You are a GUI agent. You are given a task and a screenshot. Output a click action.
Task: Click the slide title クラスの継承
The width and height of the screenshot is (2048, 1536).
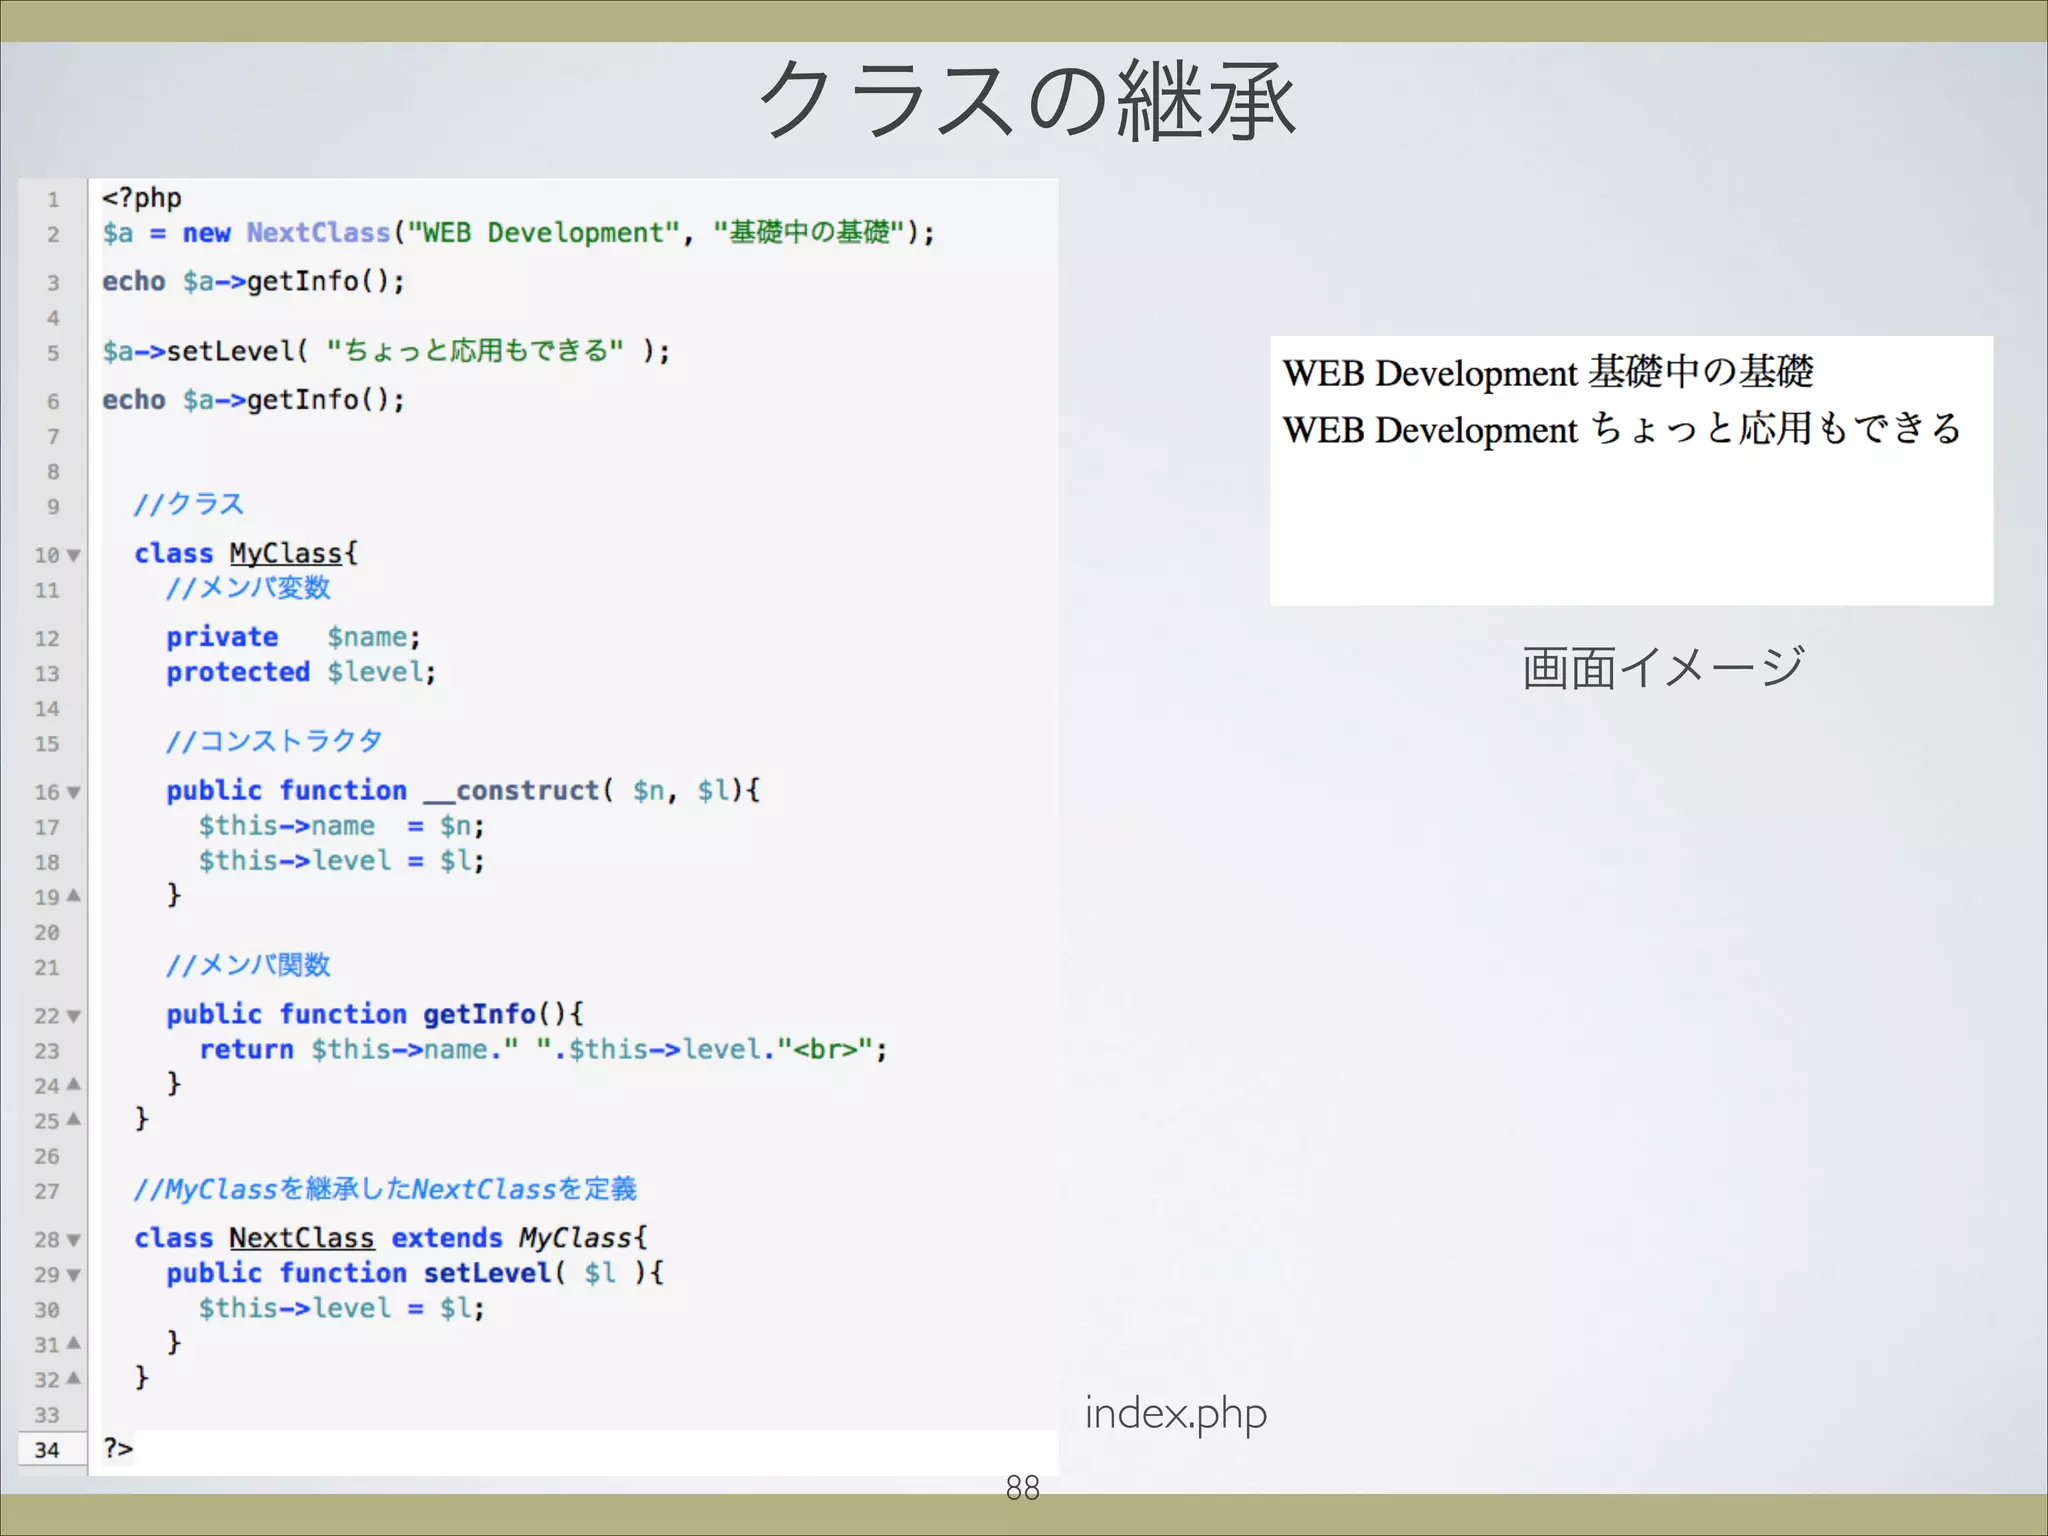pyautogui.click(x=1027, y=101)
